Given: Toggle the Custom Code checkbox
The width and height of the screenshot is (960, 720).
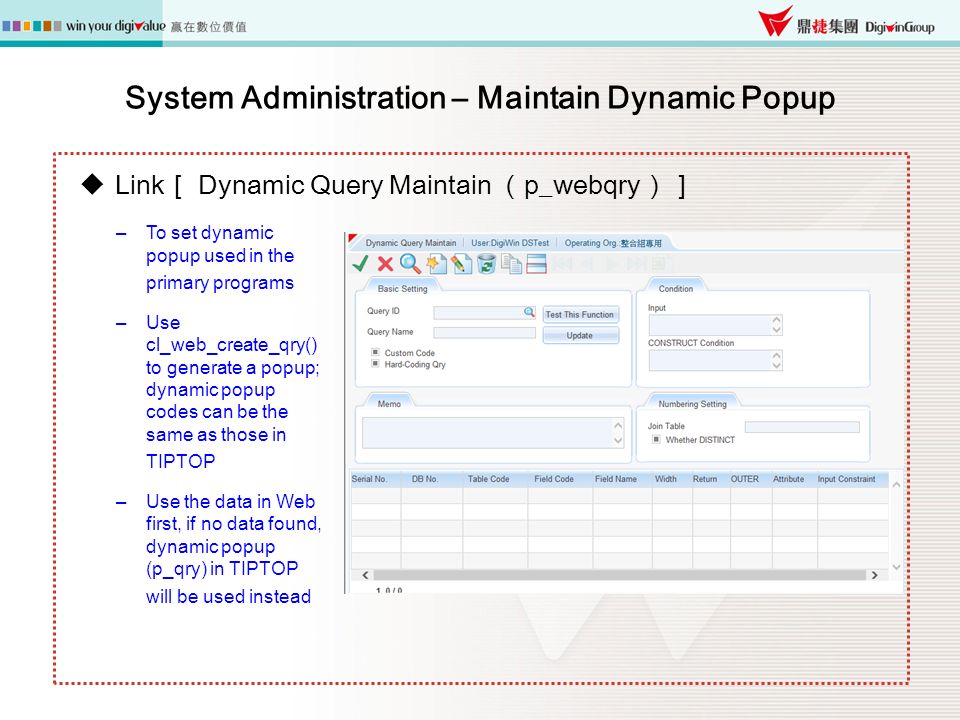Looking at the screenshot, I should tap(375, 352).
